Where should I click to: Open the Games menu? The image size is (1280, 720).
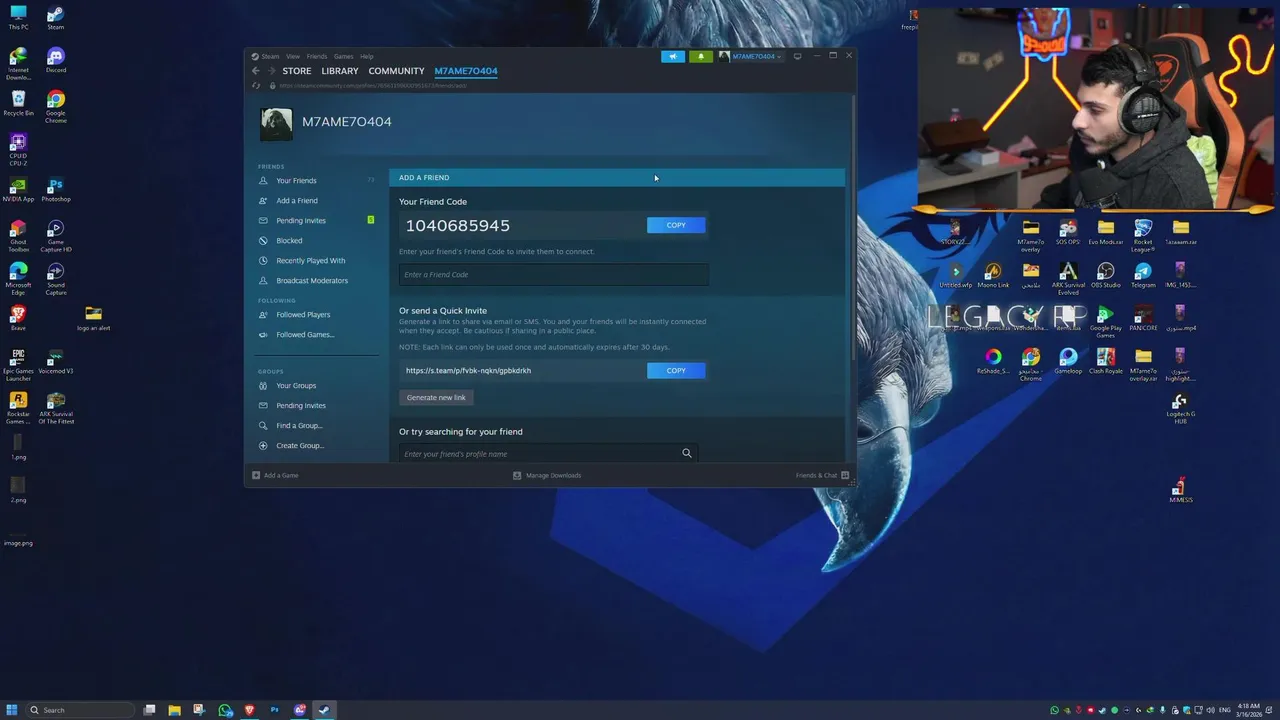344,56
